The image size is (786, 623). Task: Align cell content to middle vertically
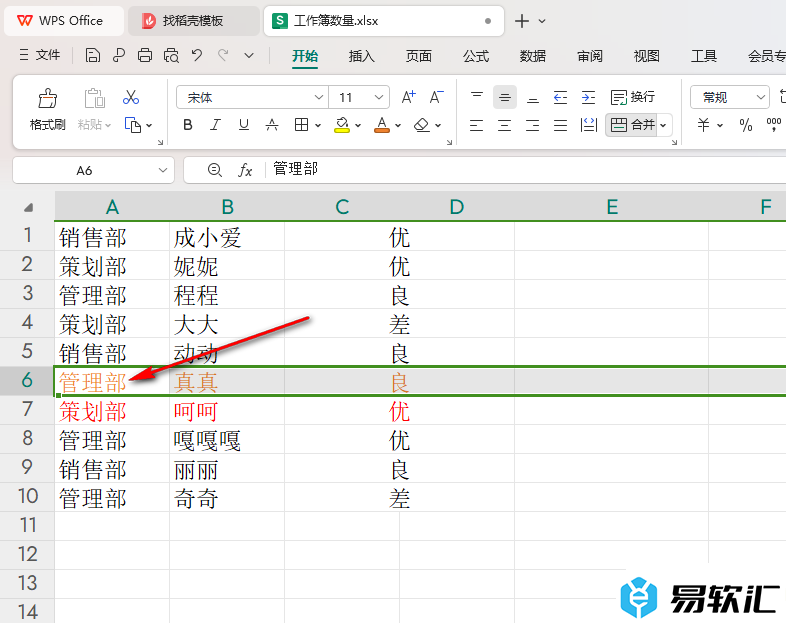[x=505, y=97]
